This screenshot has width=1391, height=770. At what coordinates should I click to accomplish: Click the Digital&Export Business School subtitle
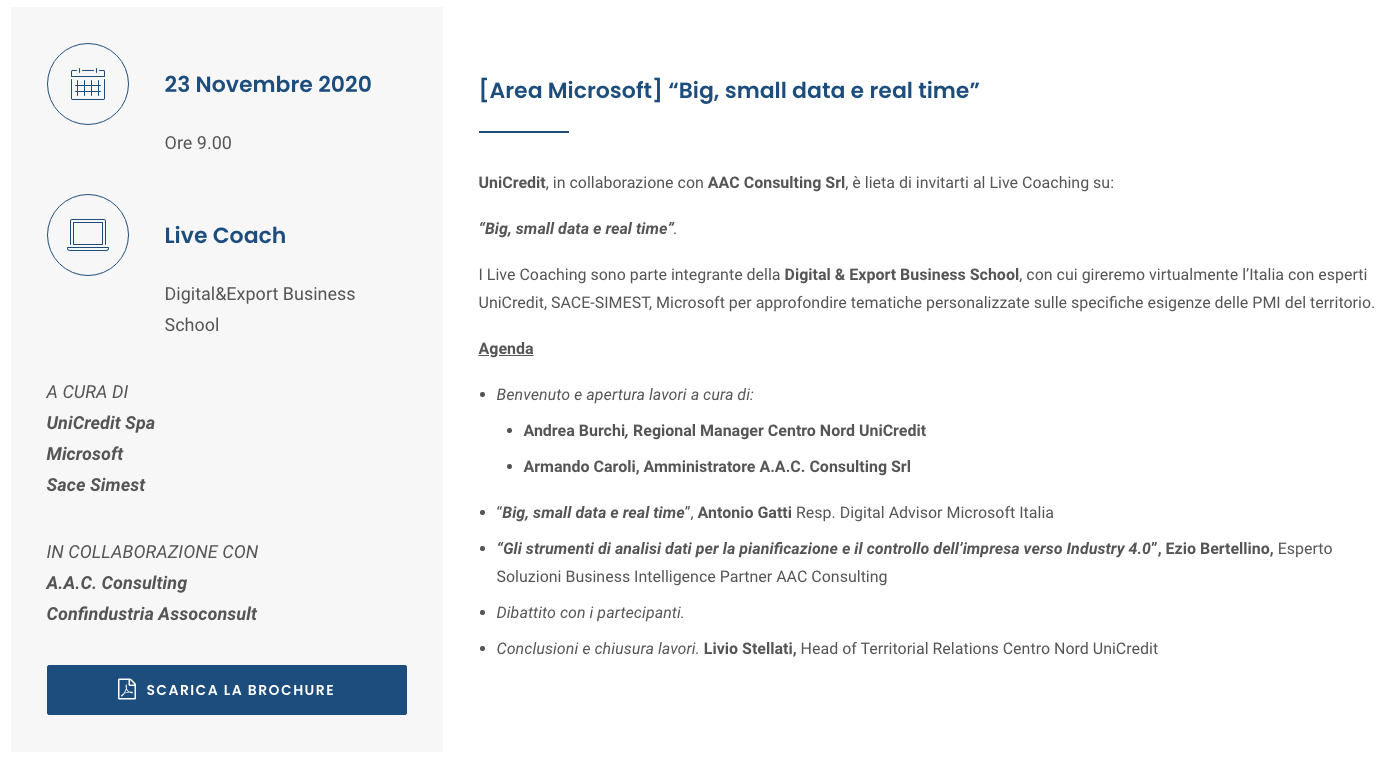point(259,309)
